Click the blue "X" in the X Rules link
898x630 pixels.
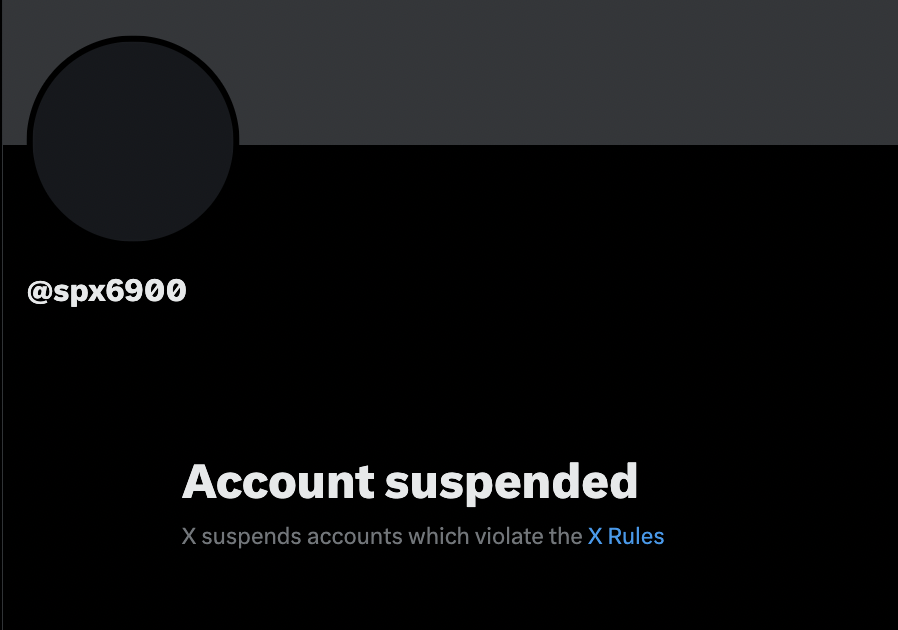click(x=595, y=537)
